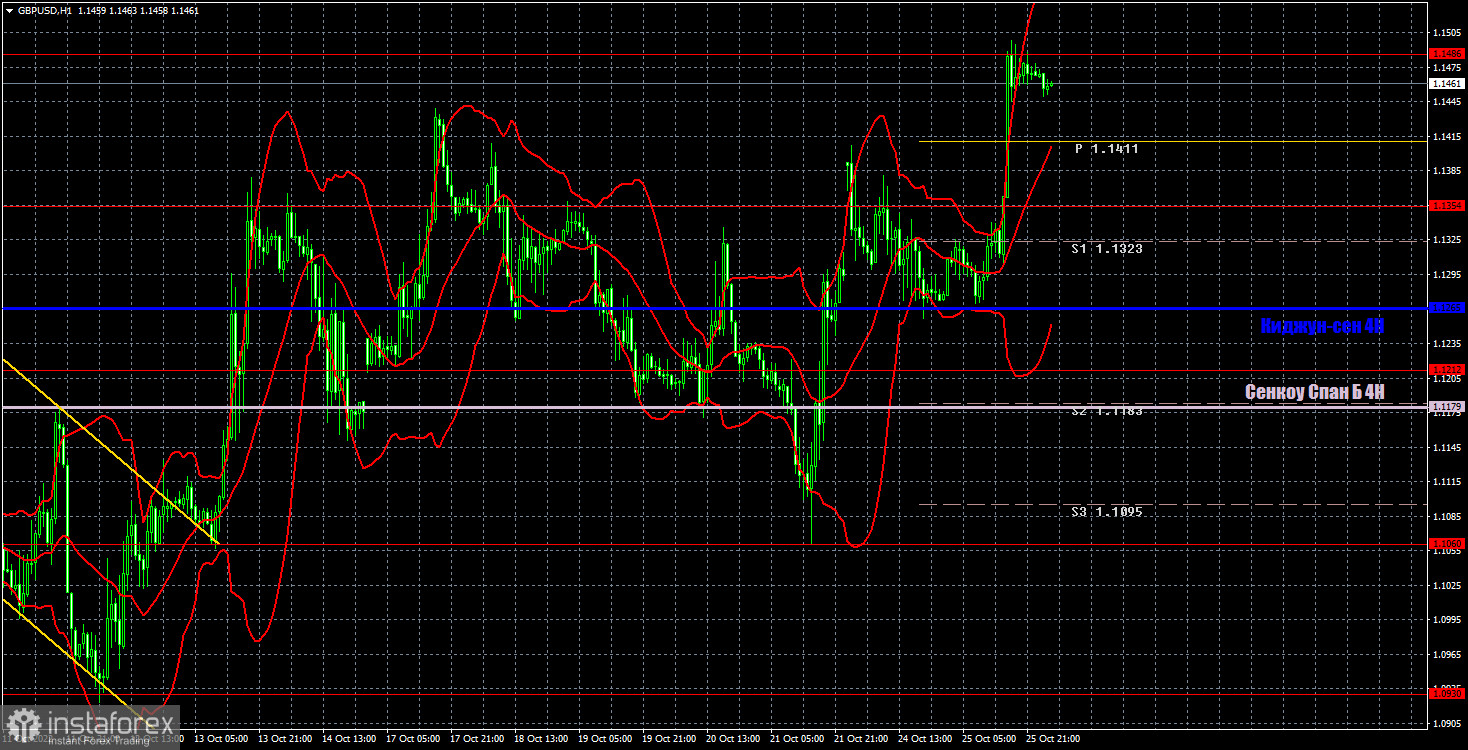
Task: Click the red level tag 1.1212
Action: 1447,370
